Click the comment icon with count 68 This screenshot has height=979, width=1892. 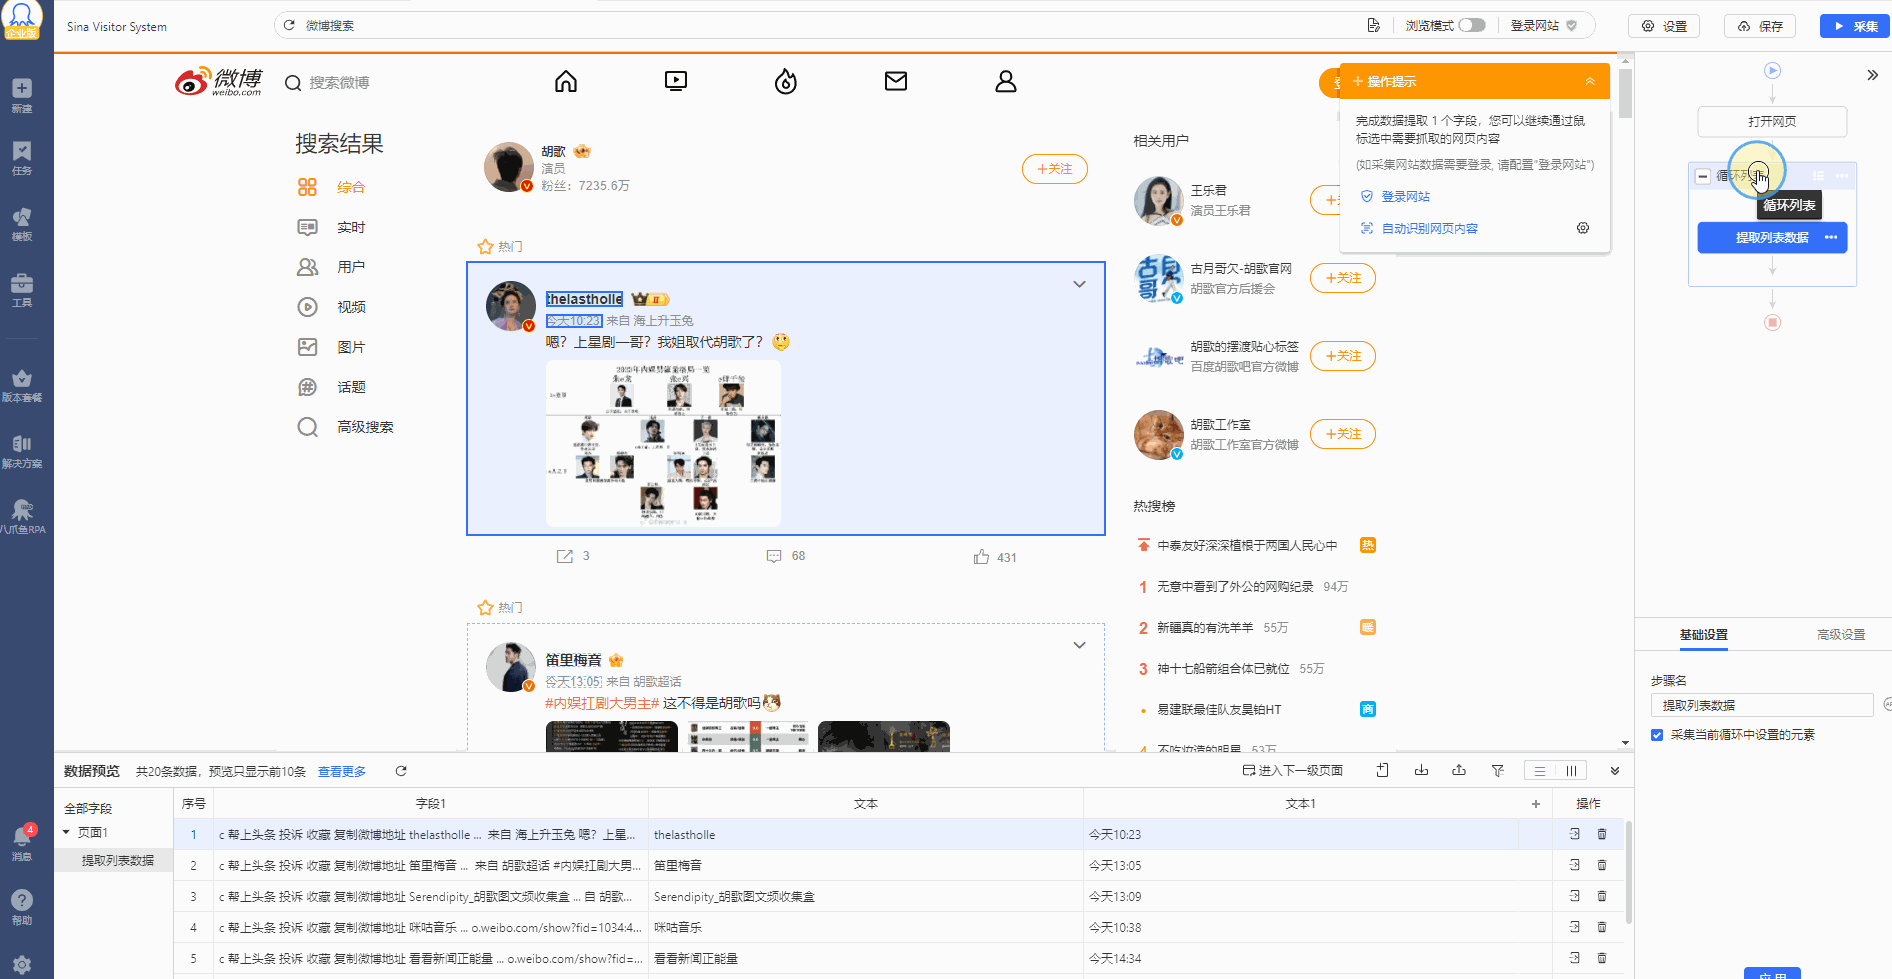point(774,556)
